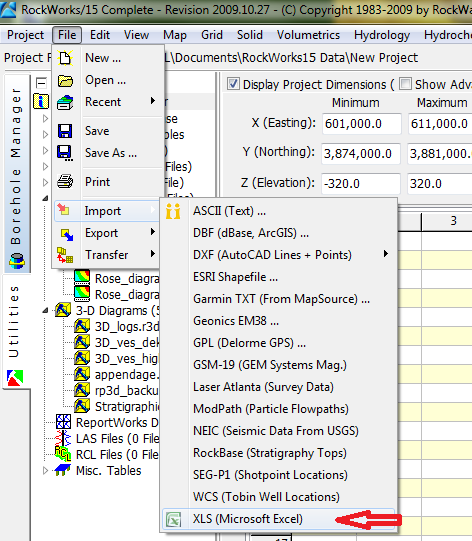Screen dimensions: 472x541
Task: Enable the Show Adv checkbox
Action: [405, 83]
